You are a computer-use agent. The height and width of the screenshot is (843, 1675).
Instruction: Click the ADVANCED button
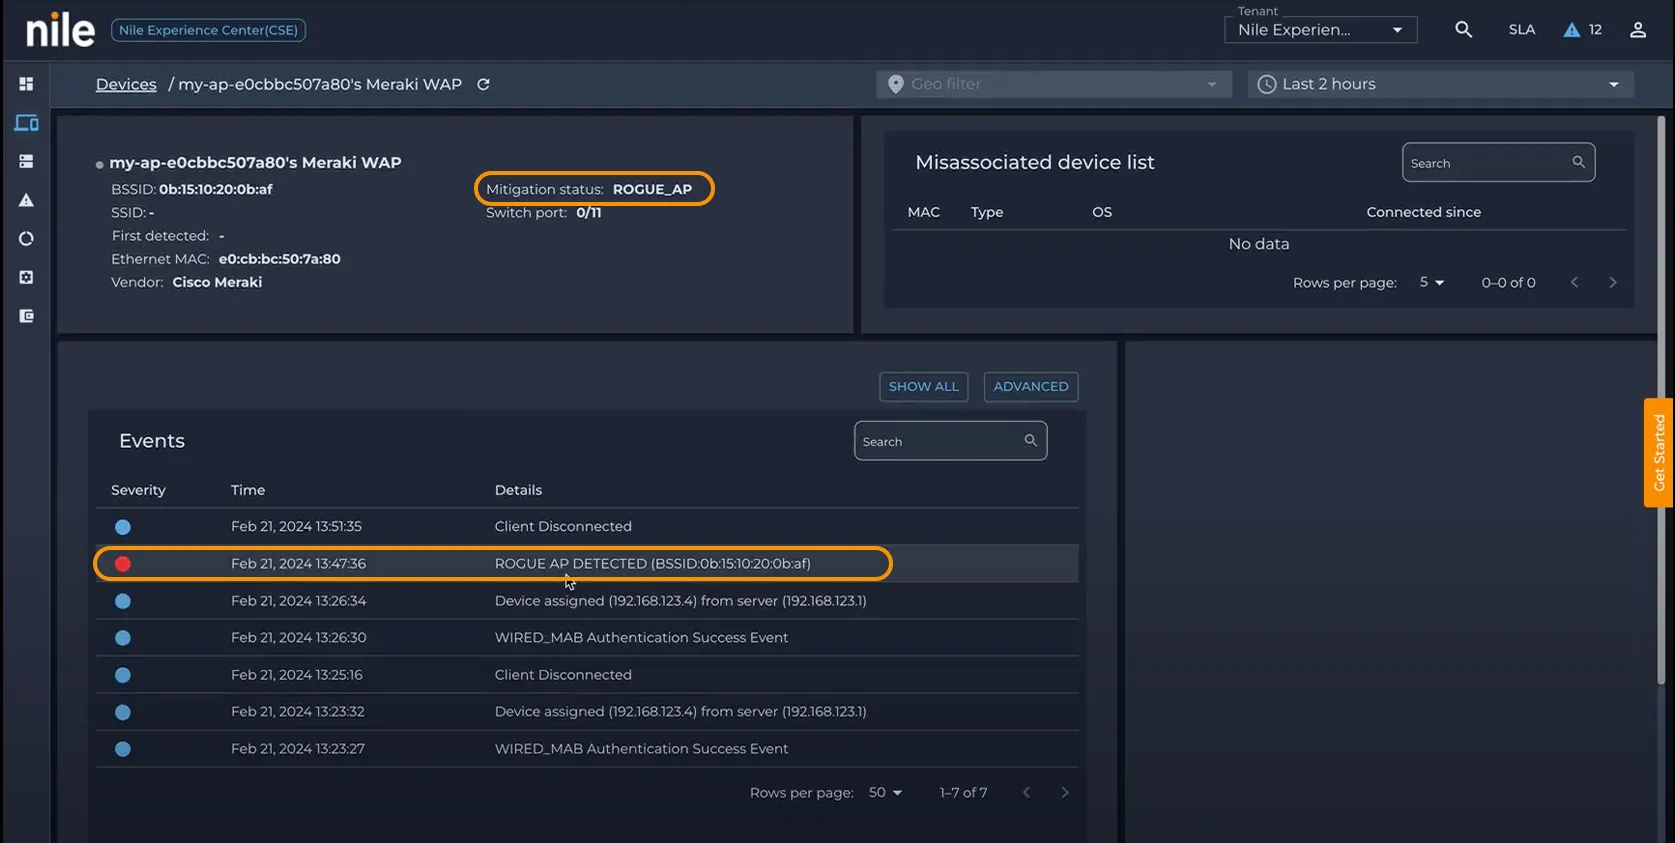1030,386
